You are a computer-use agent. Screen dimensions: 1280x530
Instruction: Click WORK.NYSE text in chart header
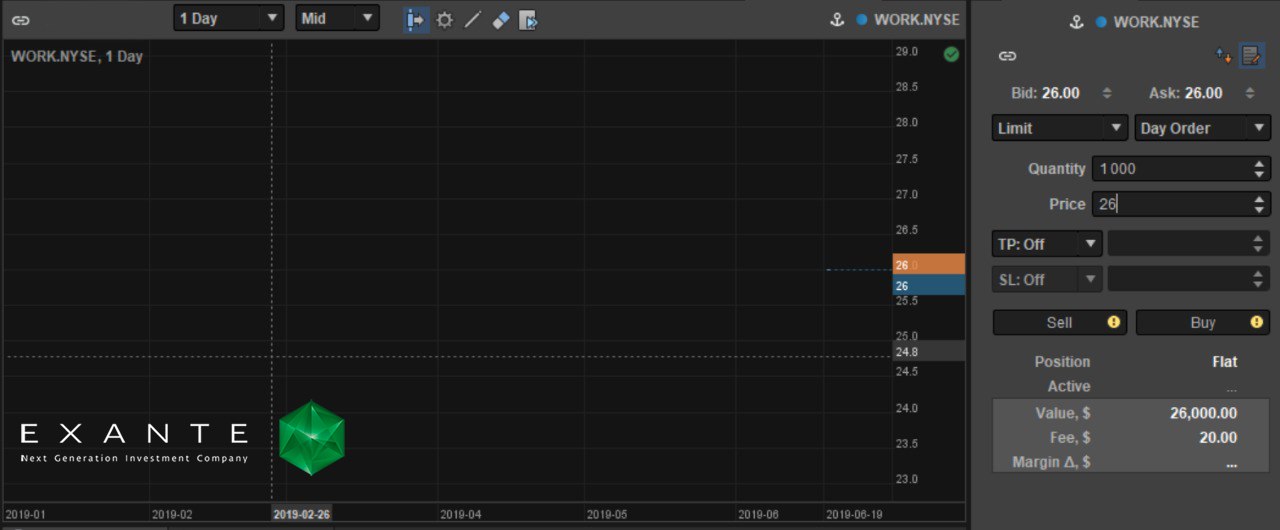(917, 19)
